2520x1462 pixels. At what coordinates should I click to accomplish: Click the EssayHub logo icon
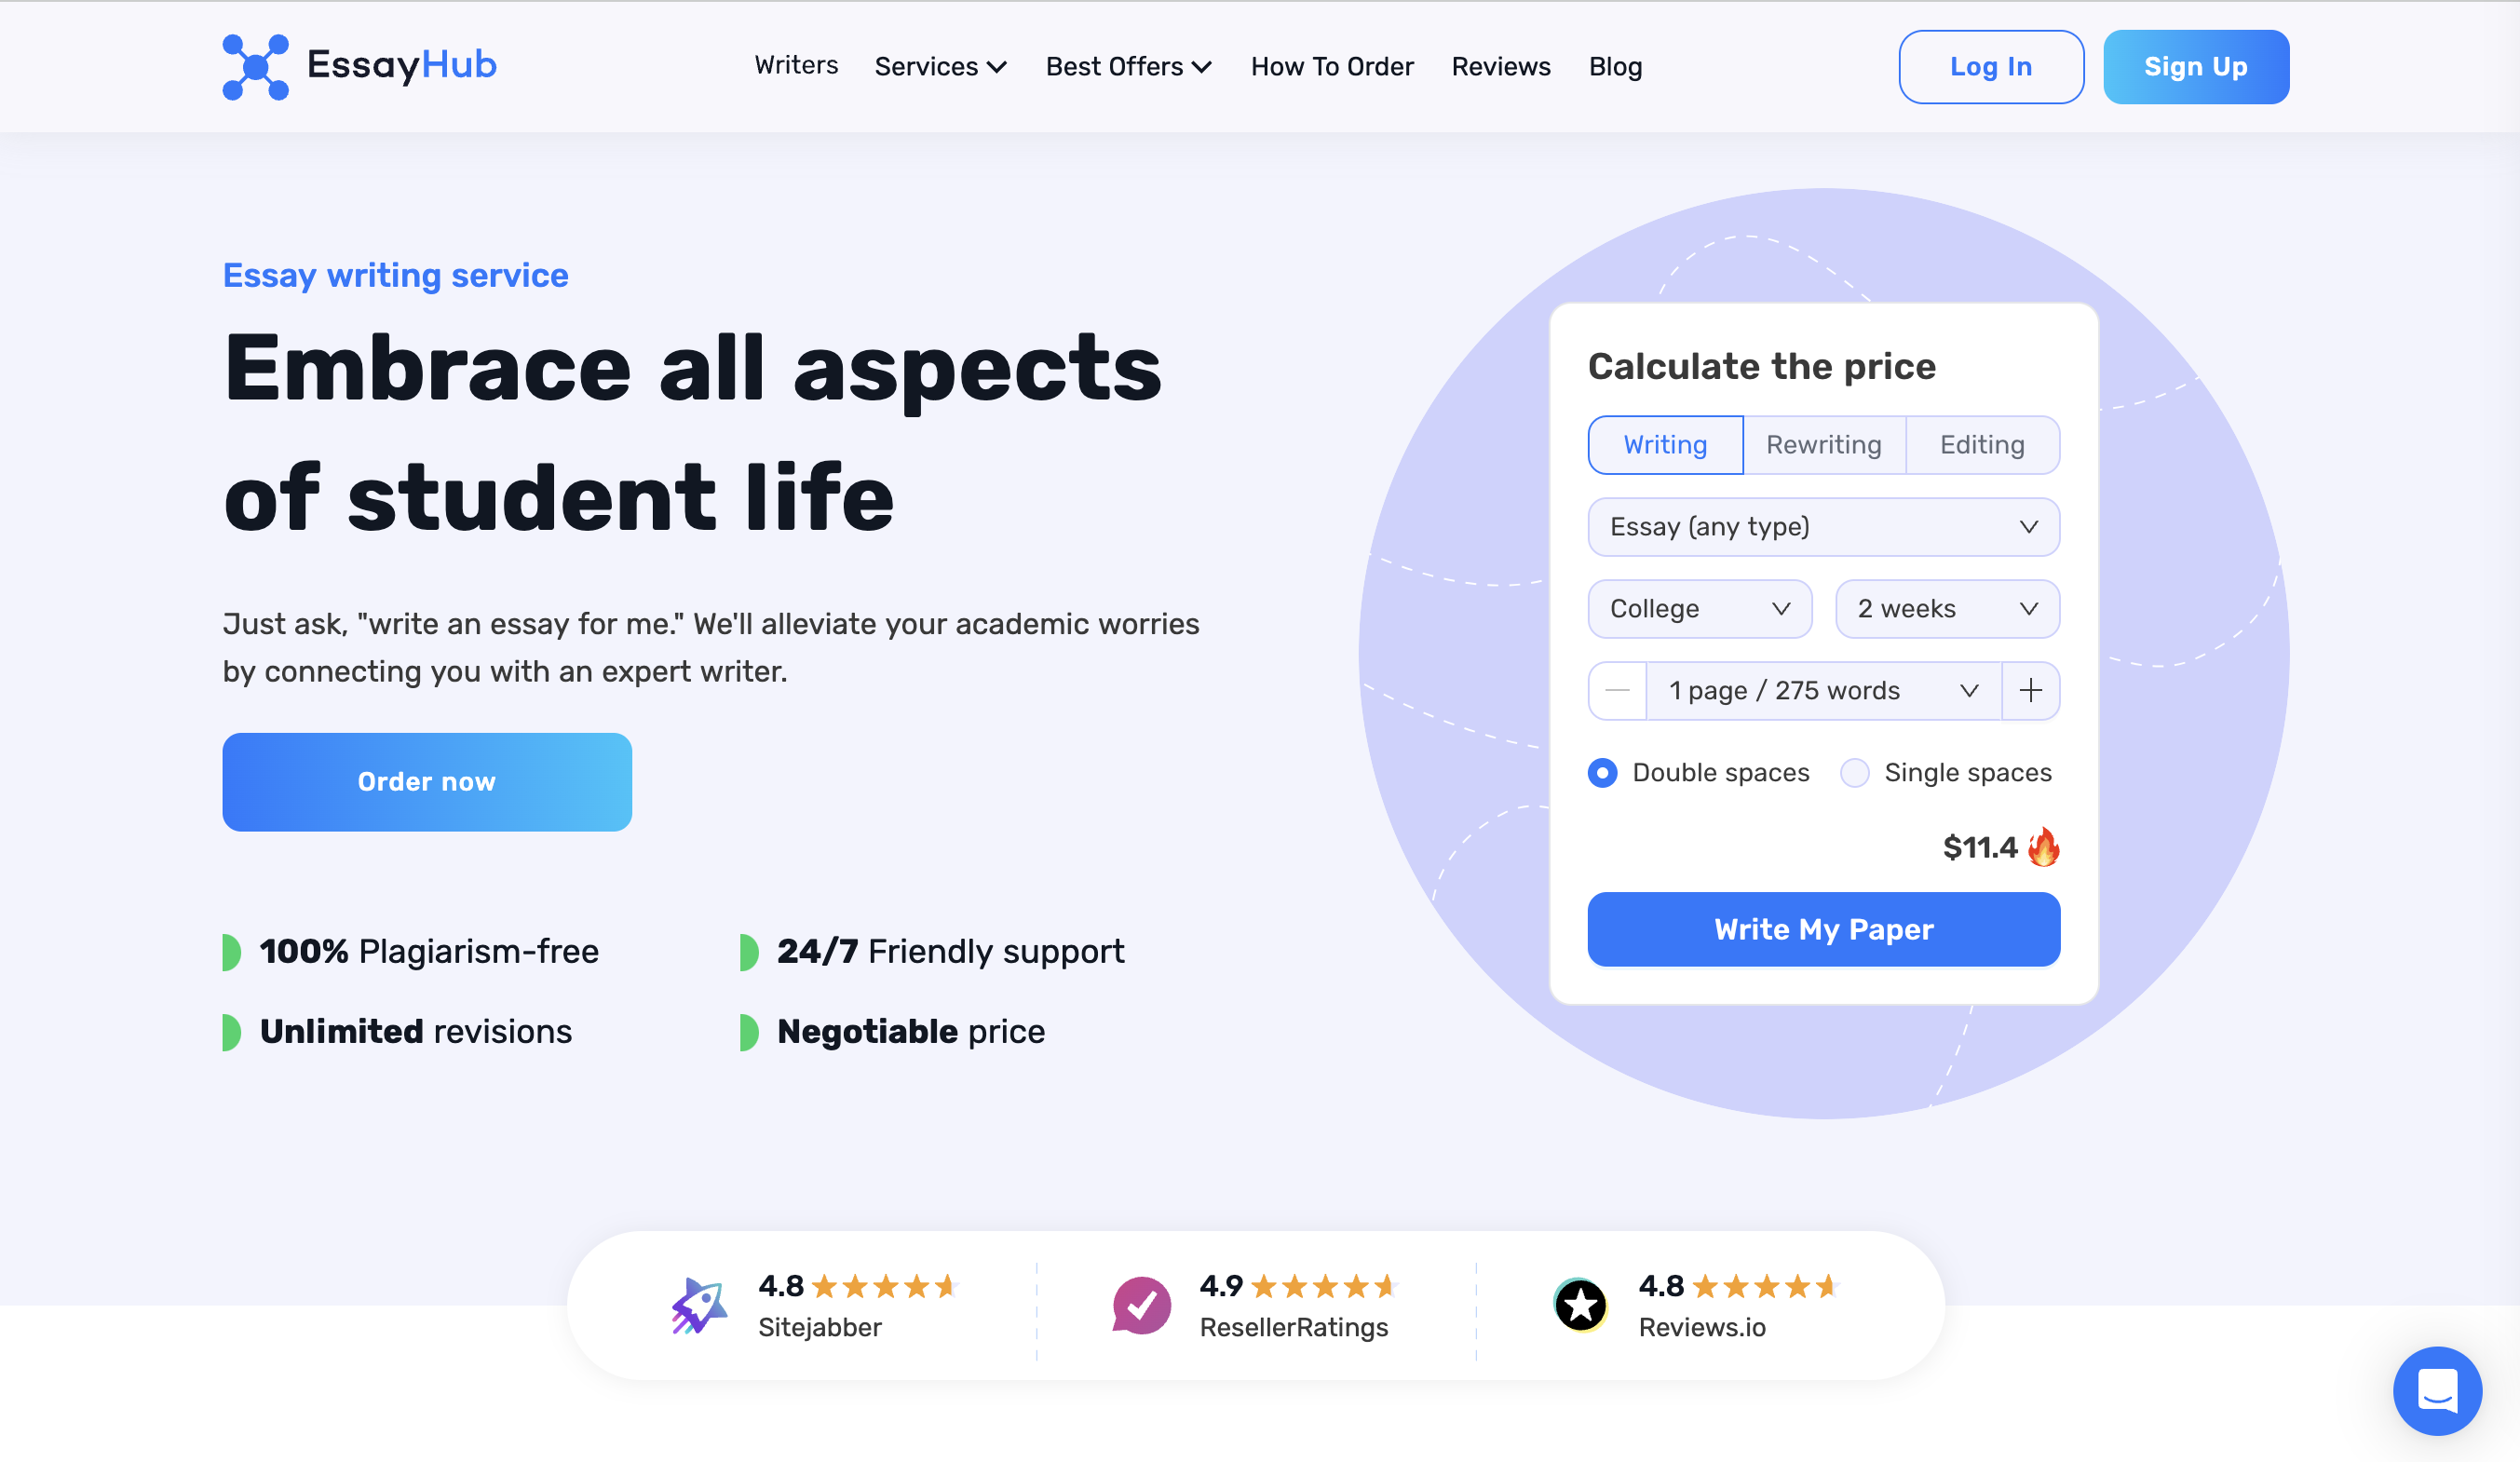point(255,67)
